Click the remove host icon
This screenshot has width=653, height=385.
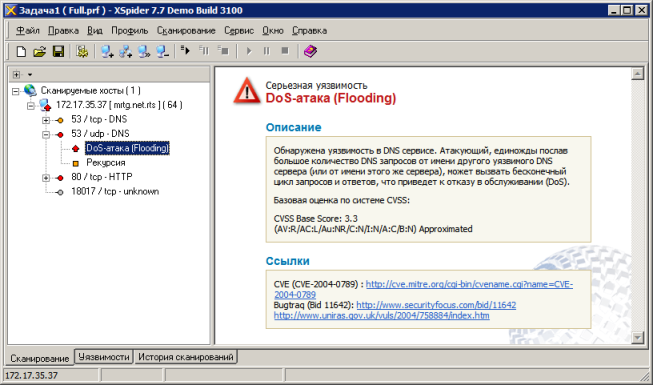click(x=162, y=51)
